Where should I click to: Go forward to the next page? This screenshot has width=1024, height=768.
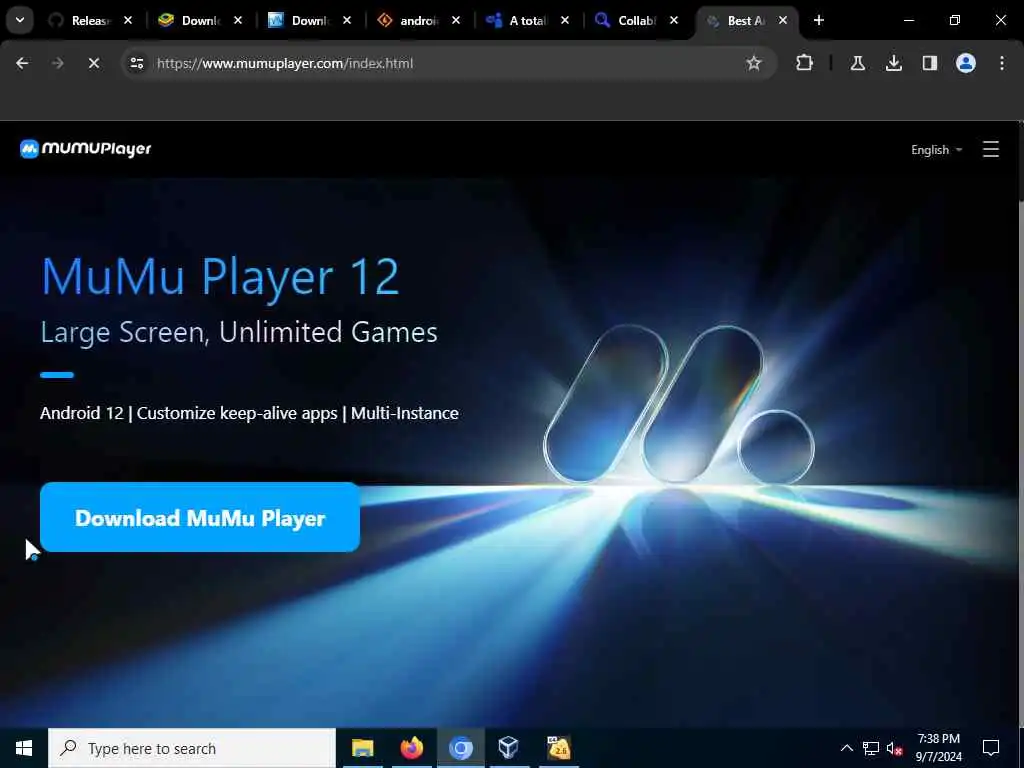(57, 63)
